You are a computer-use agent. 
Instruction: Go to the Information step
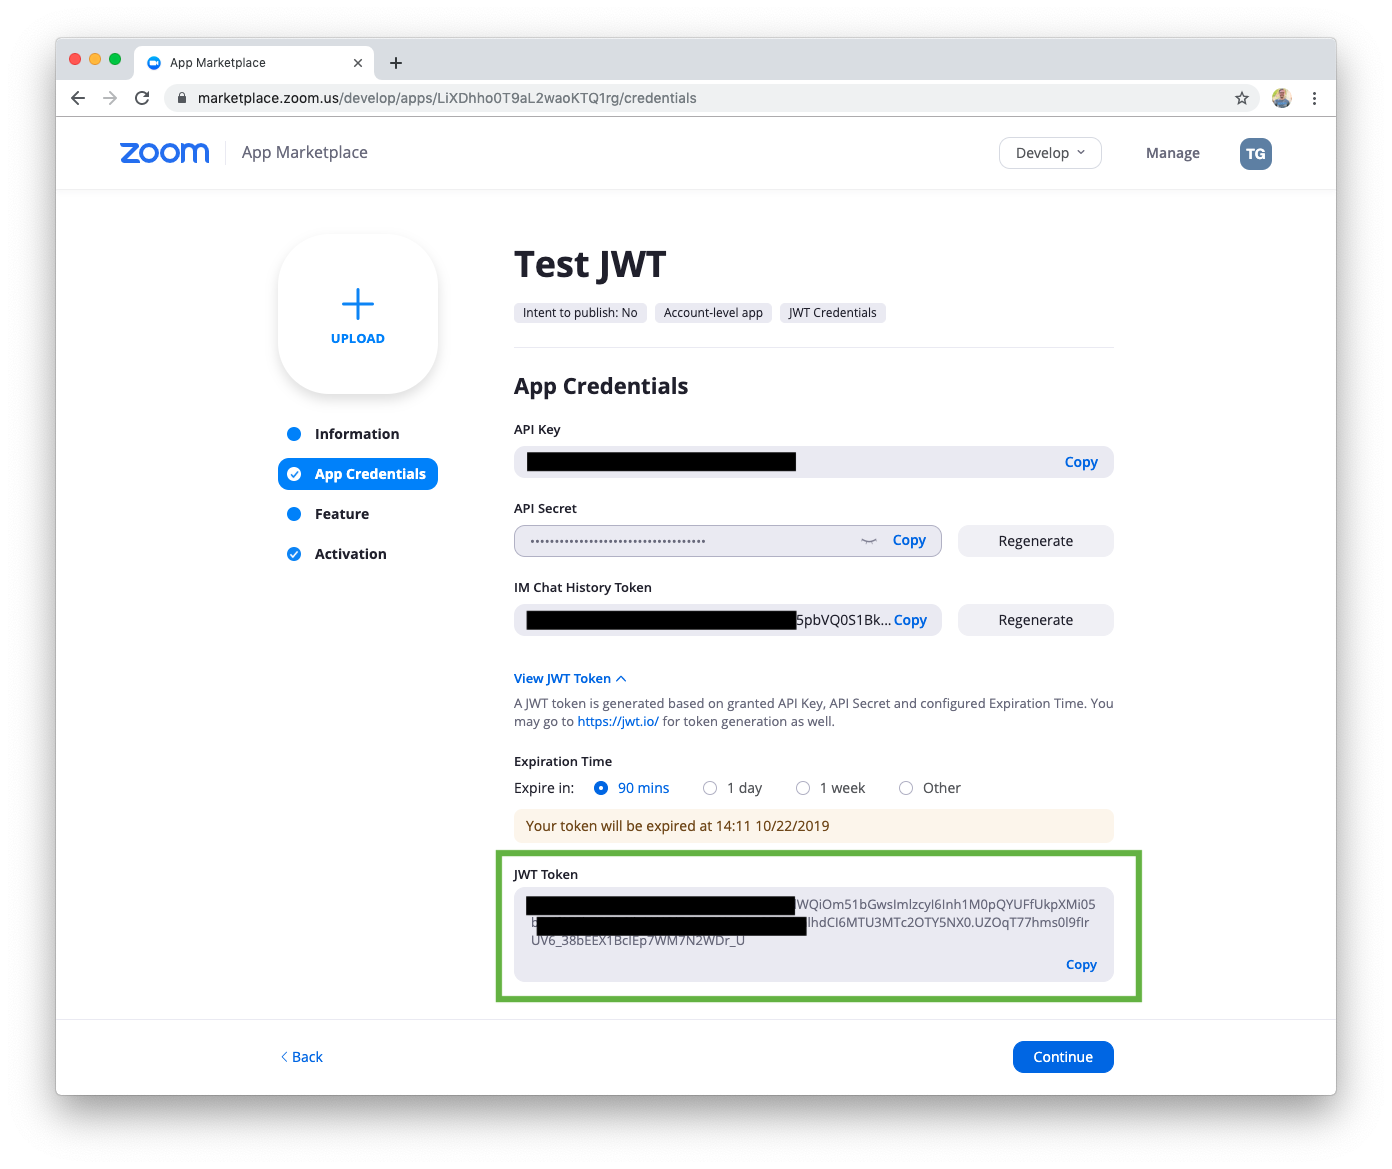click(357, 434)
